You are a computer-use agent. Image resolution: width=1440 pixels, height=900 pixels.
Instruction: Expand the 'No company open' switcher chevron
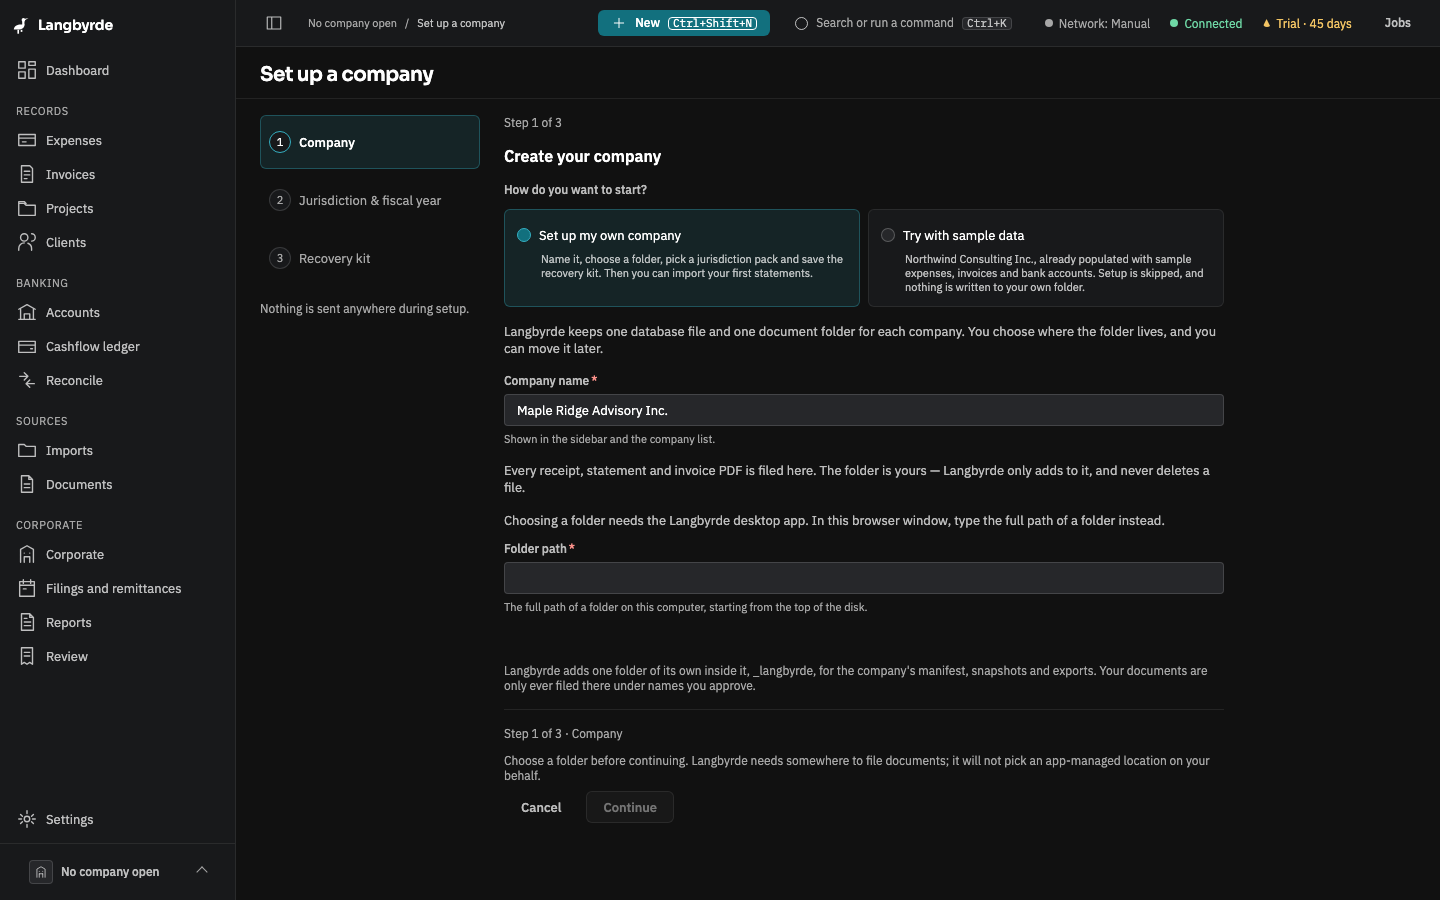[202, 870]
